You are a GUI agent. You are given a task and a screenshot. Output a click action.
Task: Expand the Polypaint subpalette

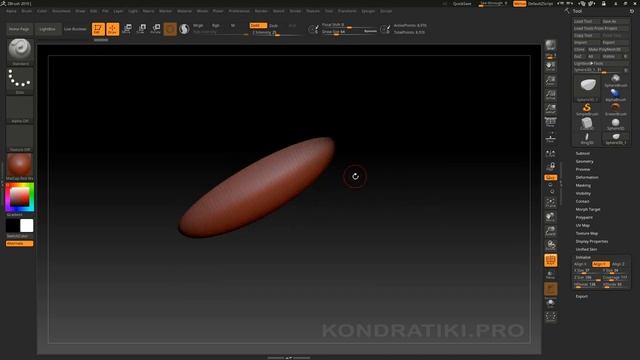(x=584, y=218)
